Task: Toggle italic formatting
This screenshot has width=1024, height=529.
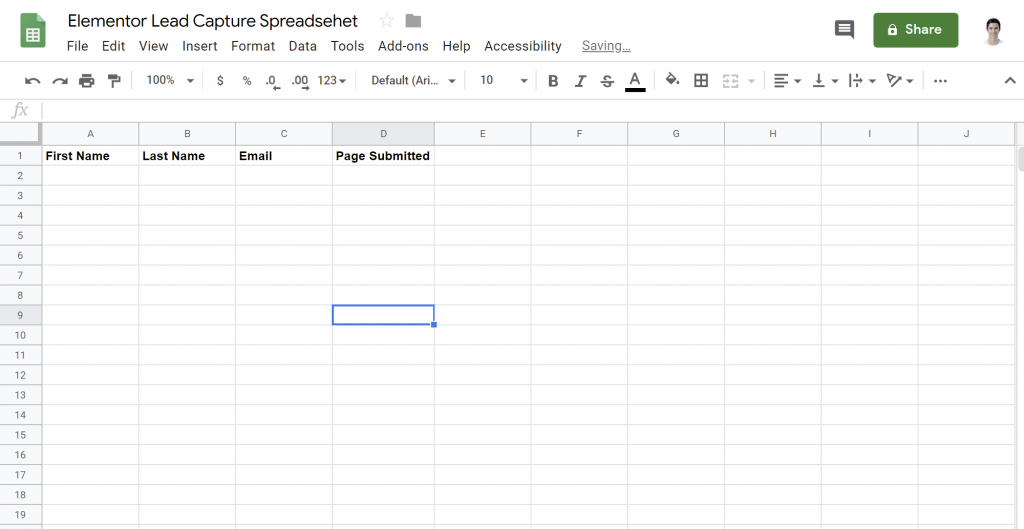Action: click(580, 80)
